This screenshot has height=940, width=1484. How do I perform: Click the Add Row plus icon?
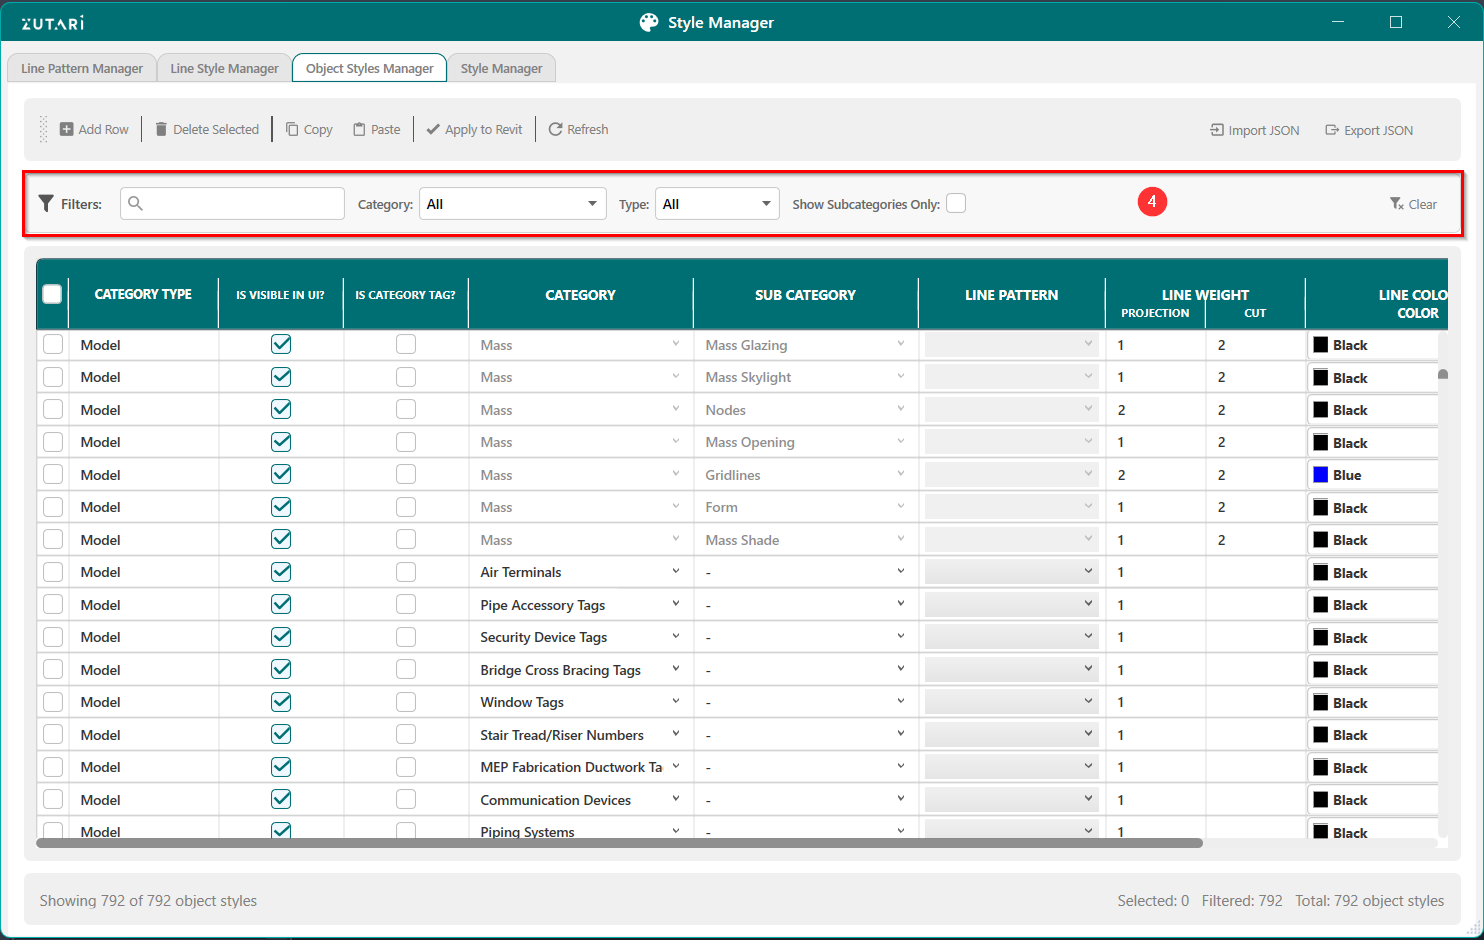(66, 129)
